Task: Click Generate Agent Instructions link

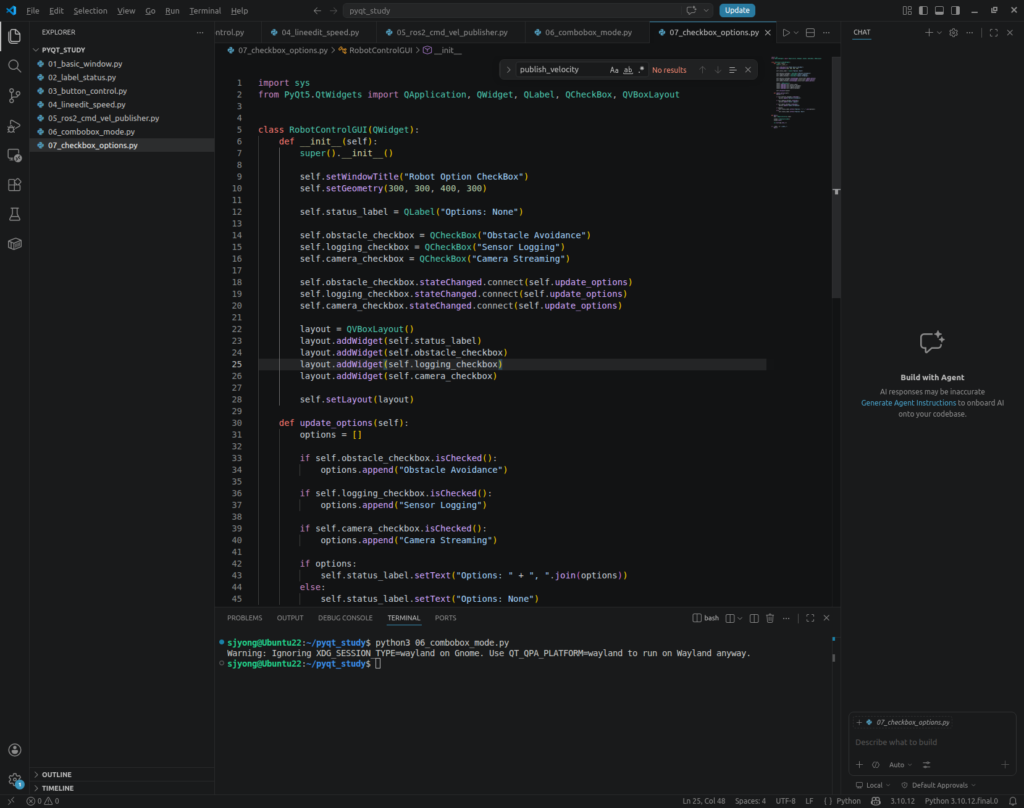Action: [x=908, y=403]
